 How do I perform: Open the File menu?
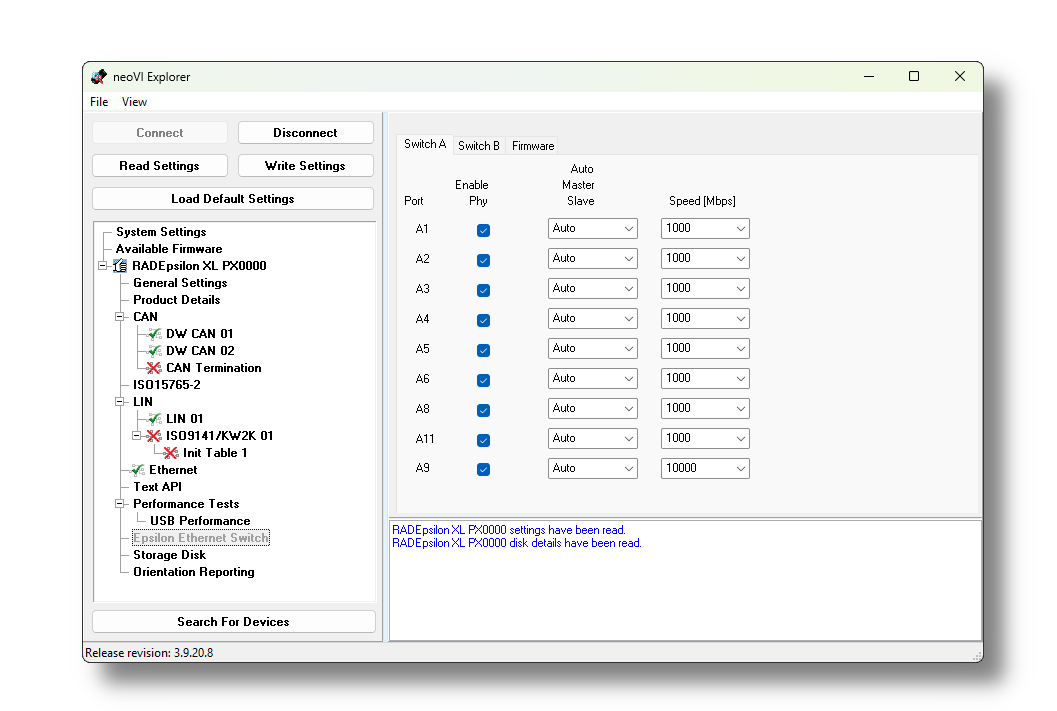pyautogui.click(x=99, y=102)
